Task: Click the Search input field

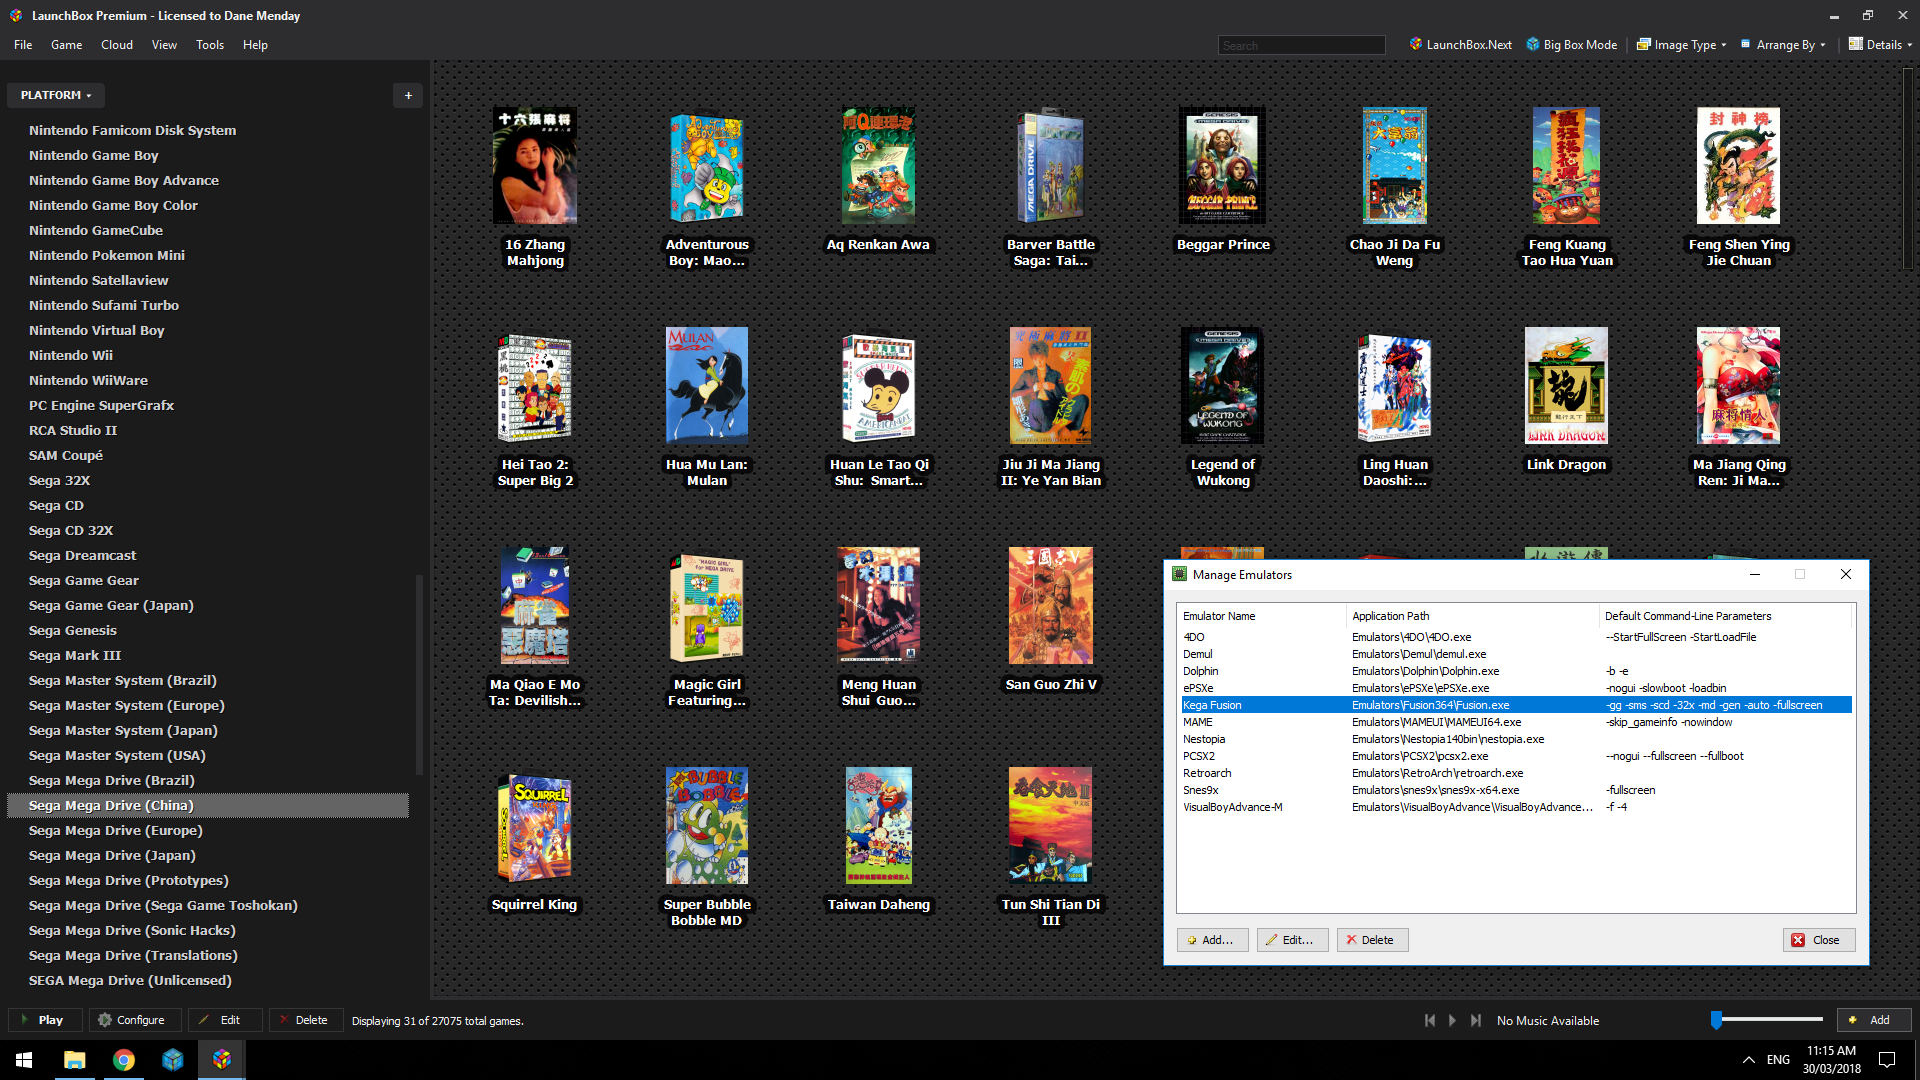Action: (x=1301, y=45)
